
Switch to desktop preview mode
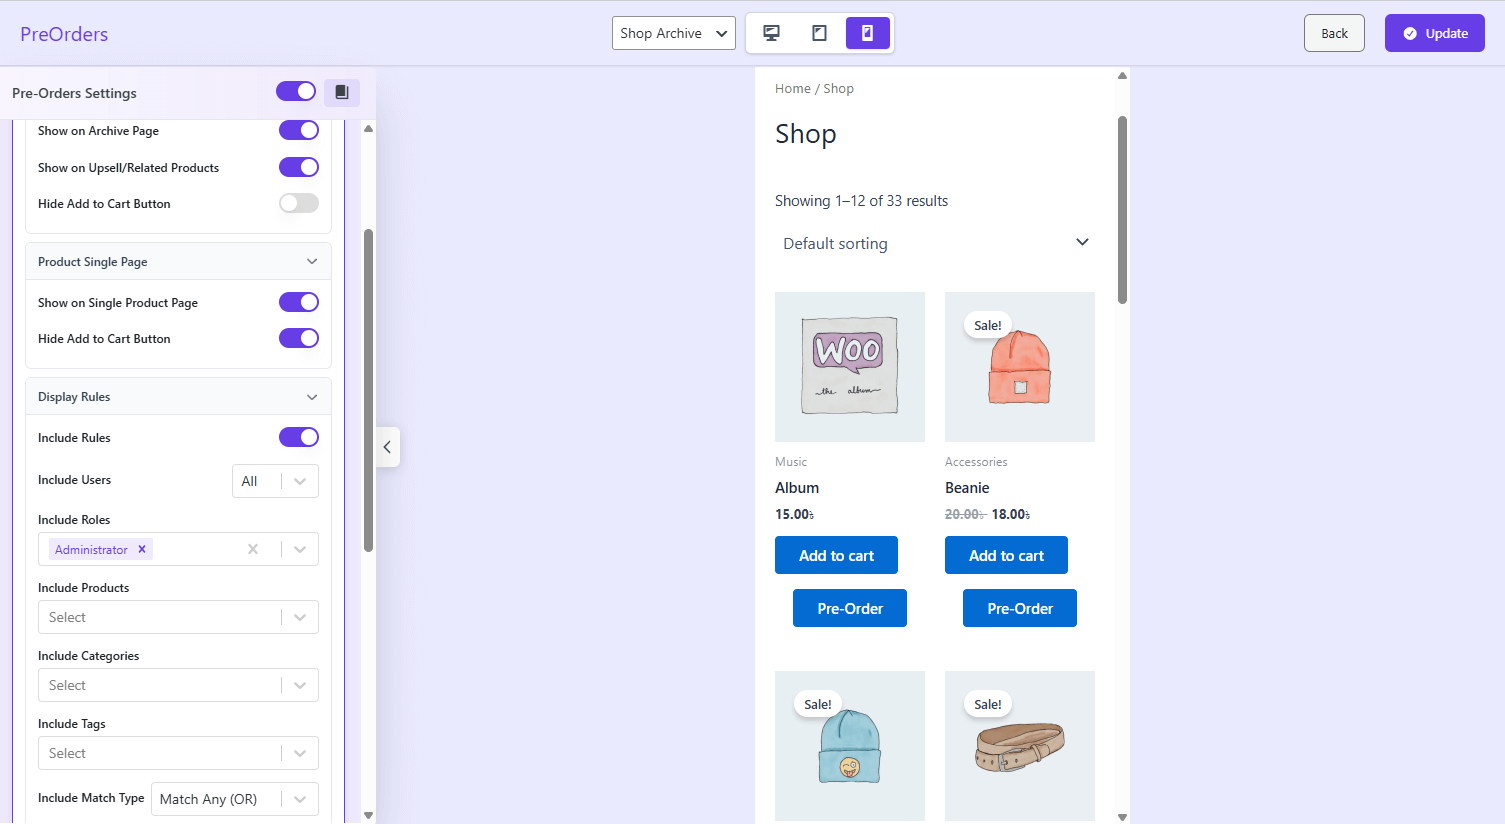point(771,33)
